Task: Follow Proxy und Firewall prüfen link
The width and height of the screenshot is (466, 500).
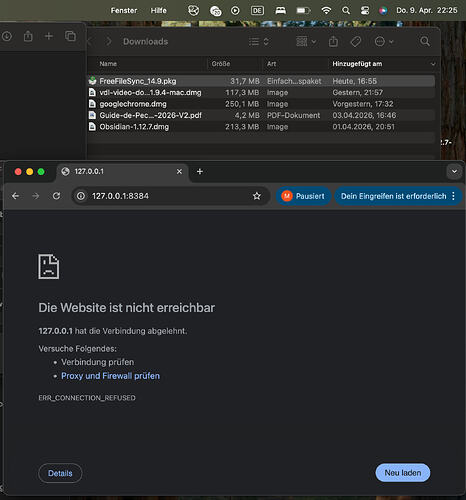Action: point(110,376)
